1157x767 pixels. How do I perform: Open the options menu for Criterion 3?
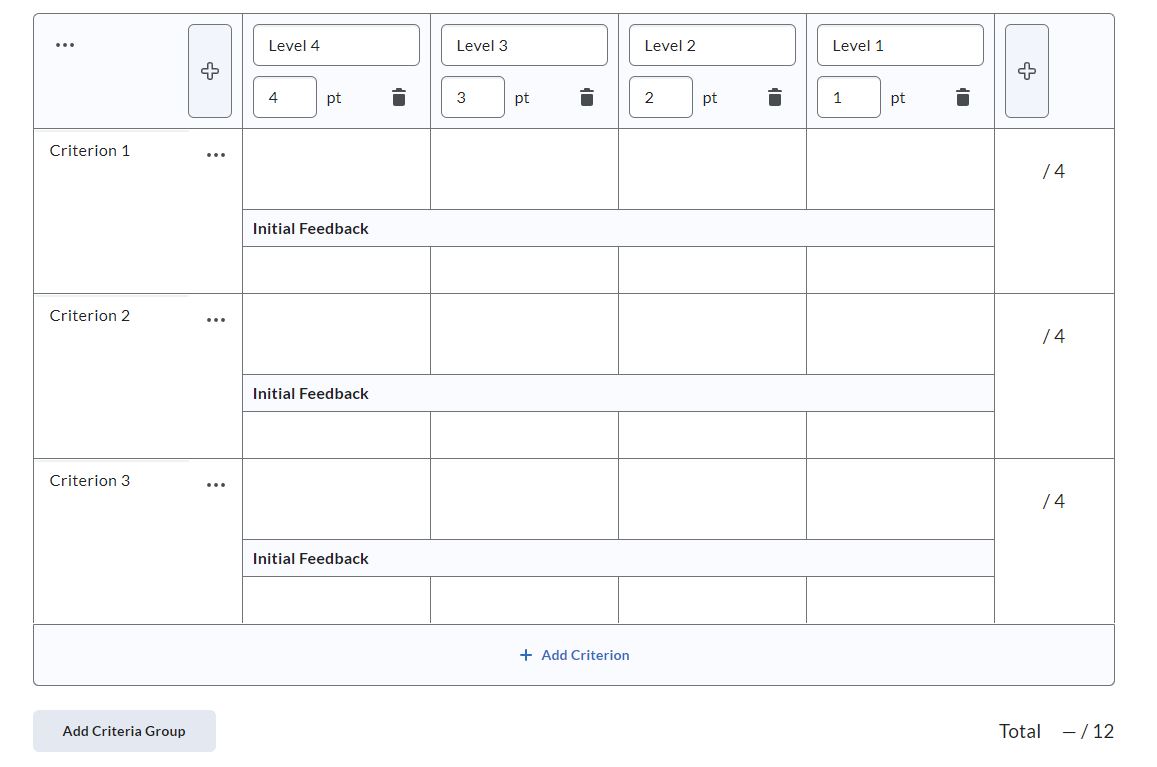click(x=216, y=484)
